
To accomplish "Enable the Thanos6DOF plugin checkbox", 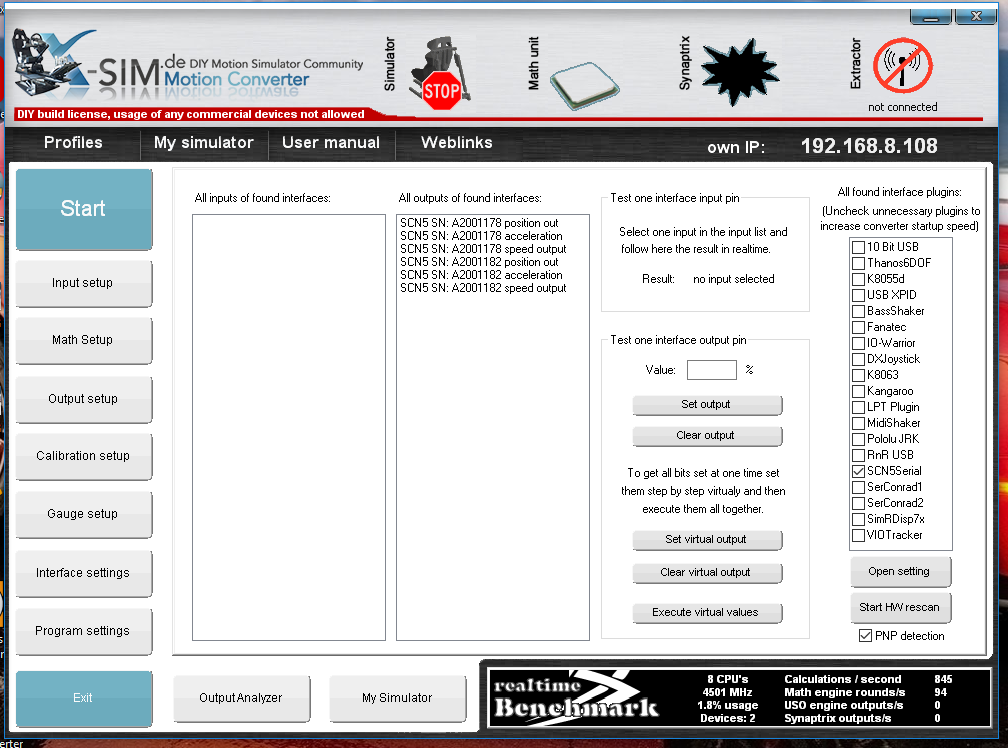I will click(x=859, y=263).
